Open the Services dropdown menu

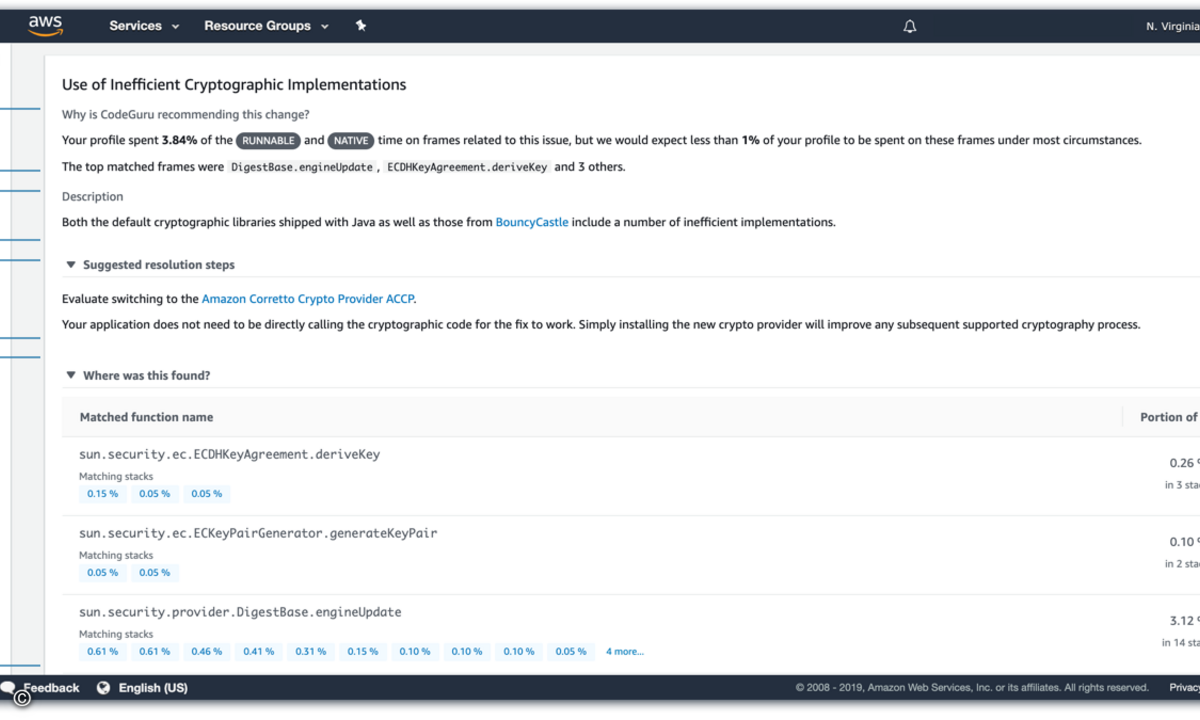(x=144, y=26)
